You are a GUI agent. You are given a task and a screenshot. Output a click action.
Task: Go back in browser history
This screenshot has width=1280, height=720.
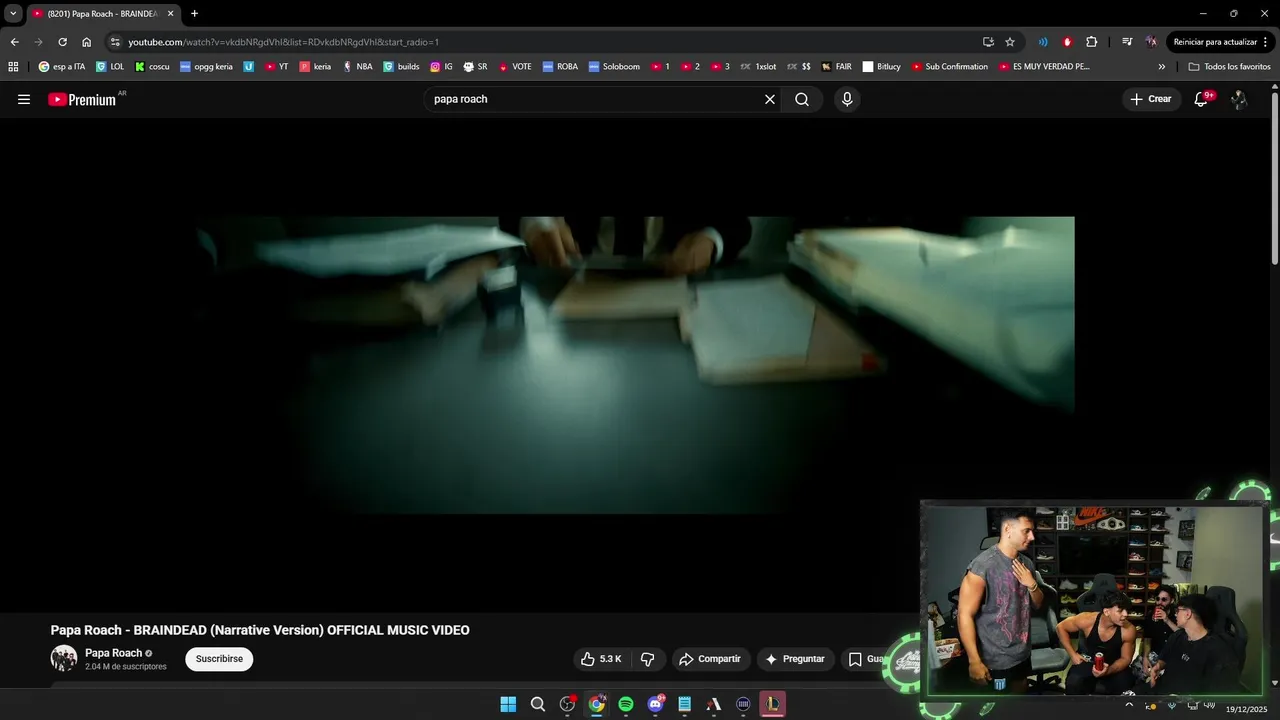[14, 42]
